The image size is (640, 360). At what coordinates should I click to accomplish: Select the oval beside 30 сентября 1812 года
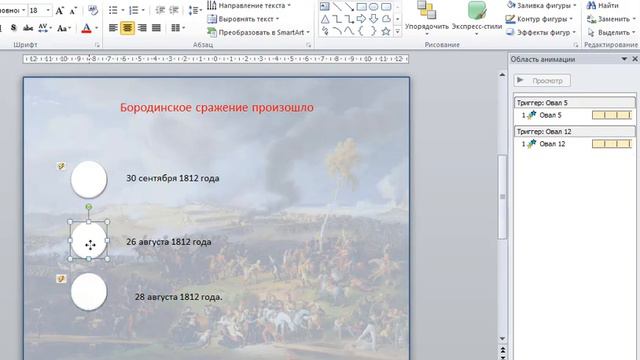(x=89, y=179)
